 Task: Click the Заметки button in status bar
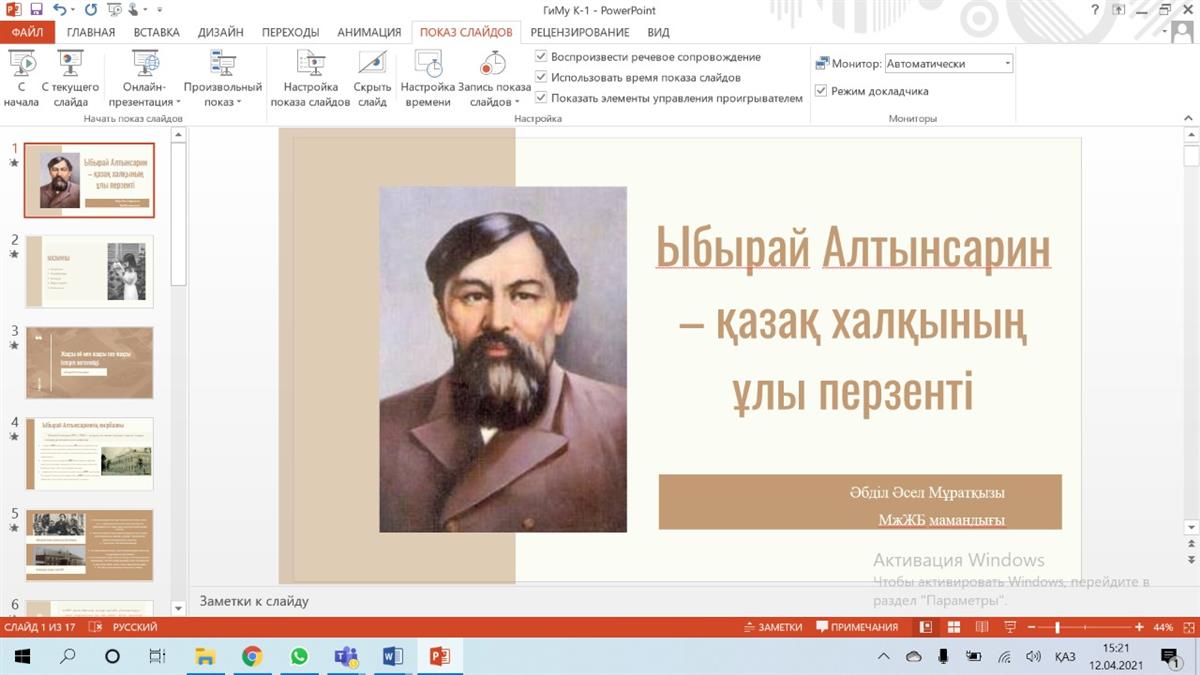(x=773, y=627)
